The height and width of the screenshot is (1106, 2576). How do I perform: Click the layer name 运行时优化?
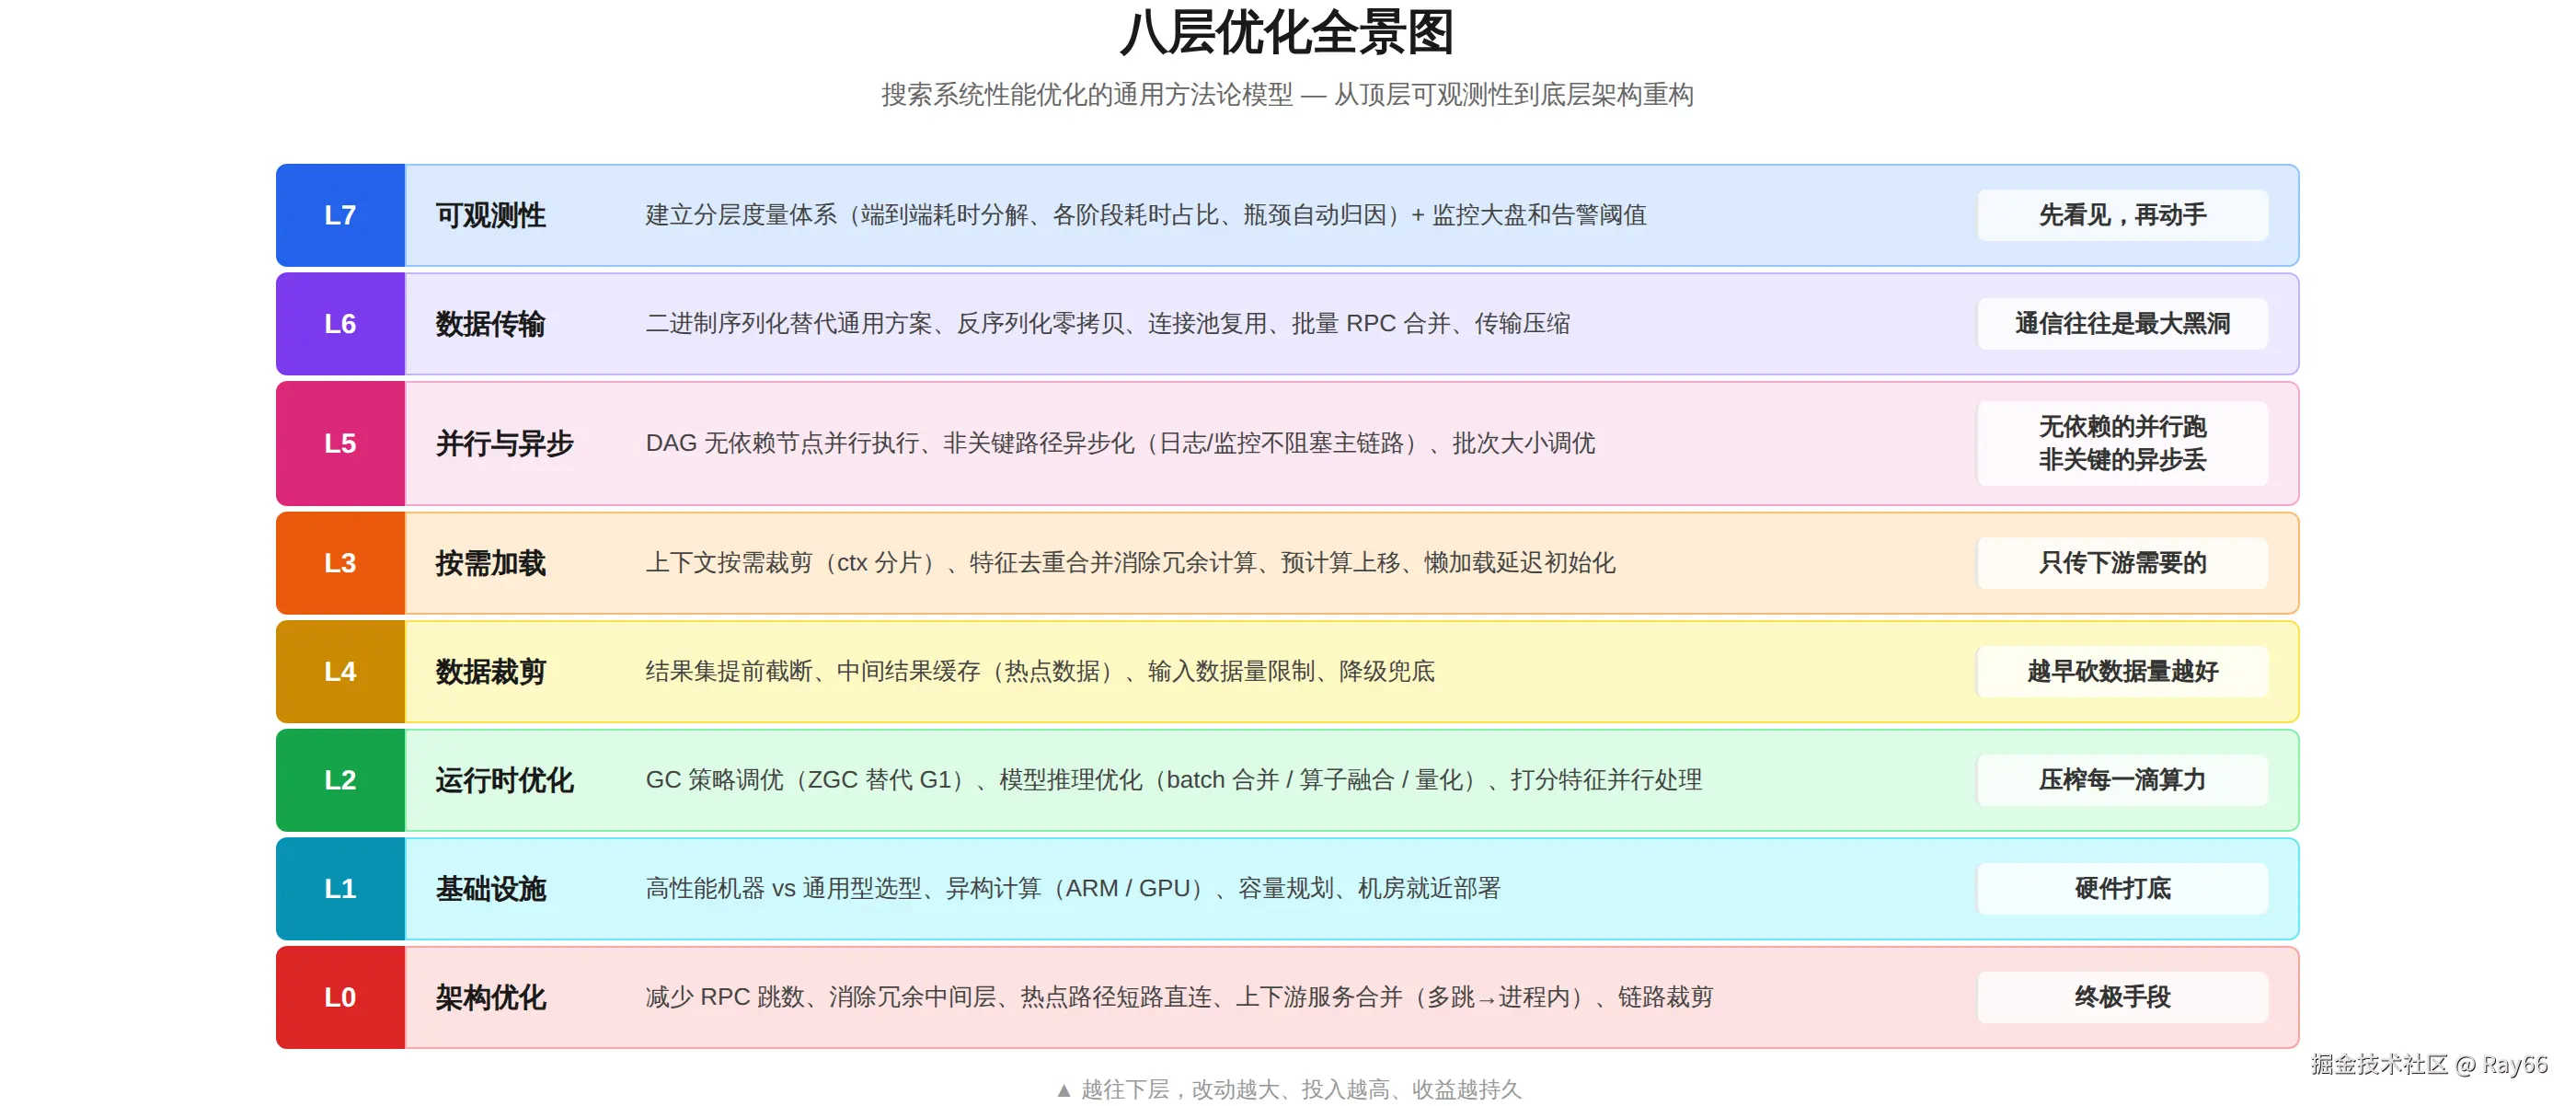pos(504,780)
